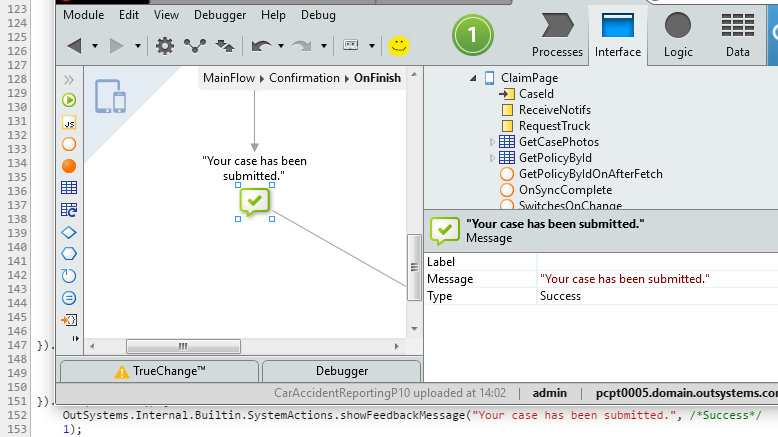Screen dimensions: 778x437
Task: Click the settings gear toolbar icon
Action: (165, 46)
